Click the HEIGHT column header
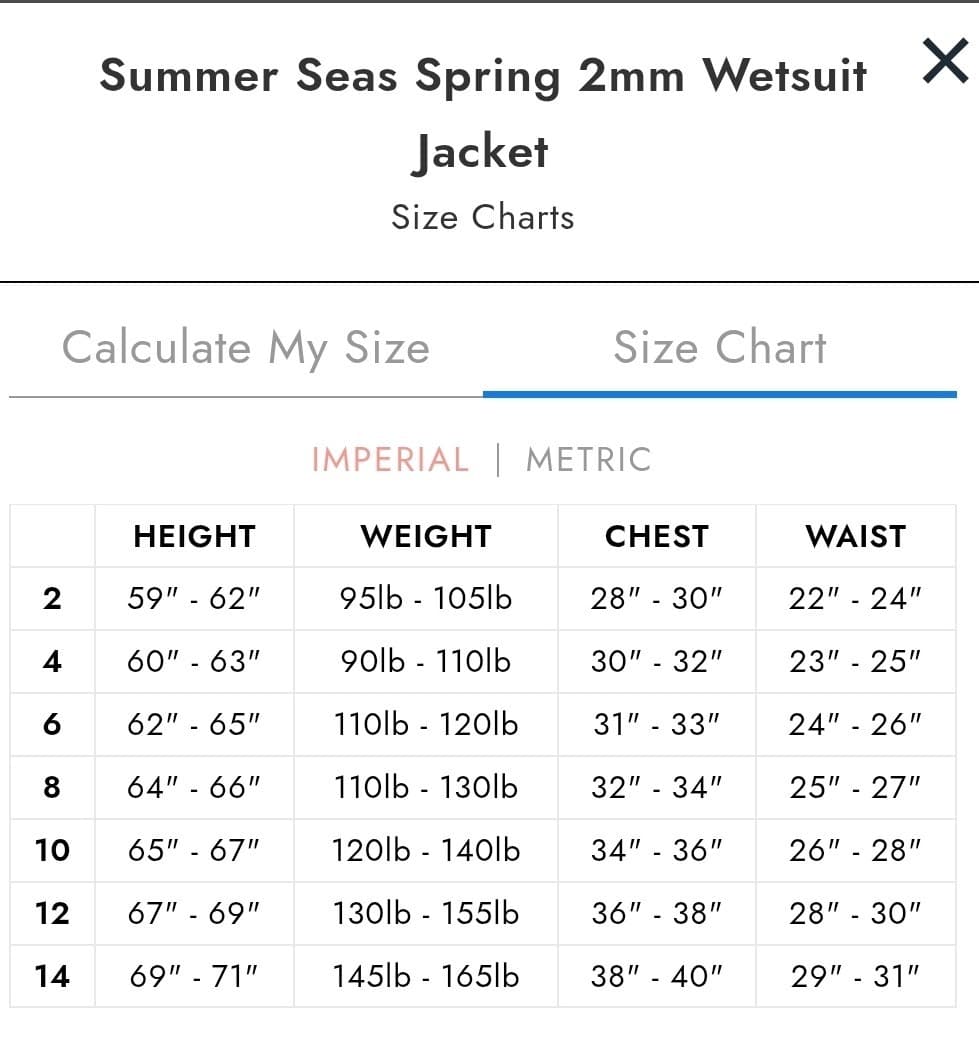Screen dimensions: 979x1042 [x=194, y=536]
